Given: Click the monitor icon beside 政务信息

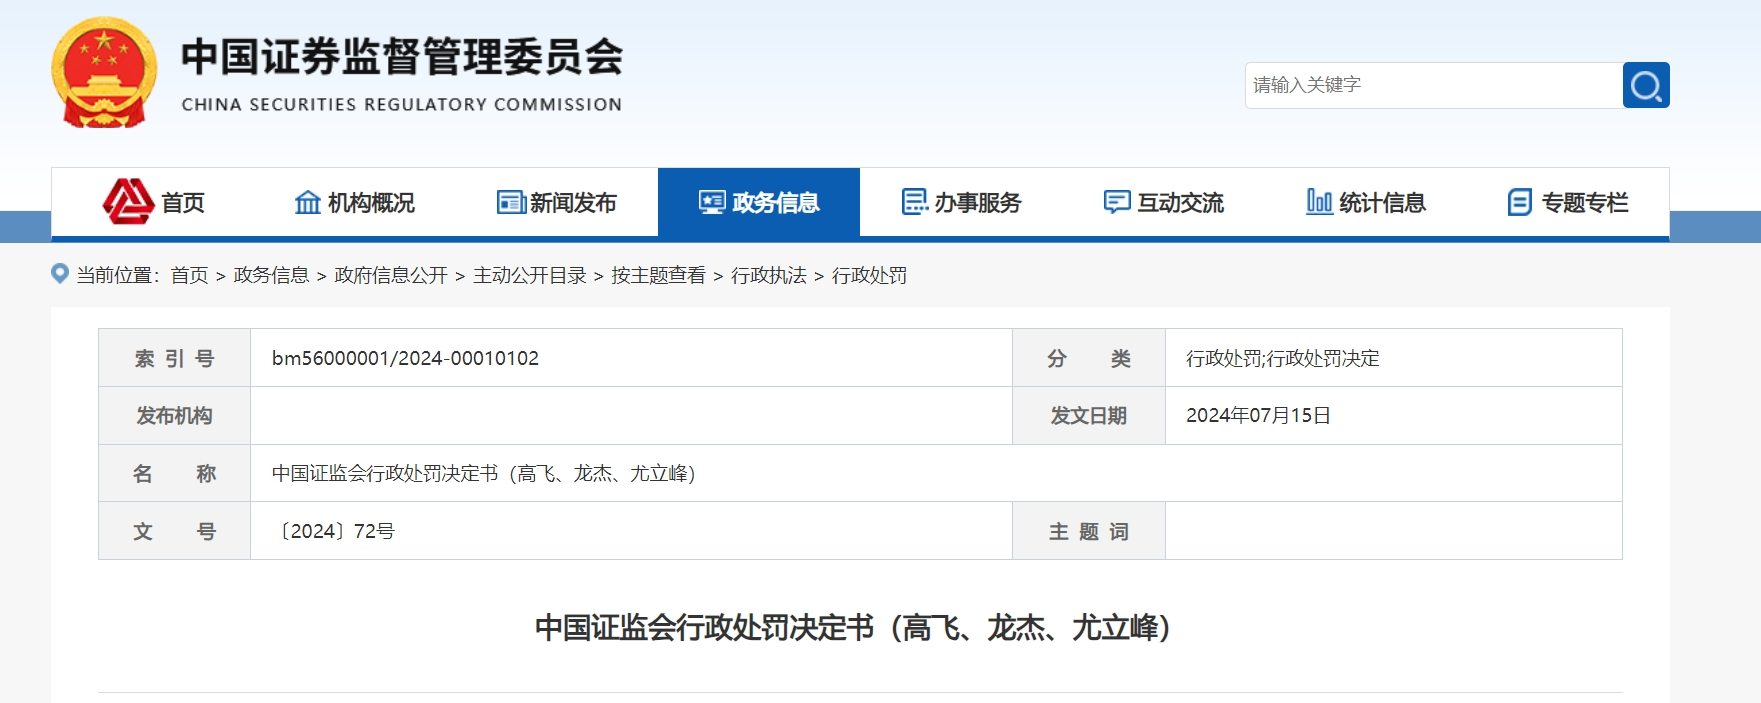Looking at the screenshot, I should tap(712, 202).
